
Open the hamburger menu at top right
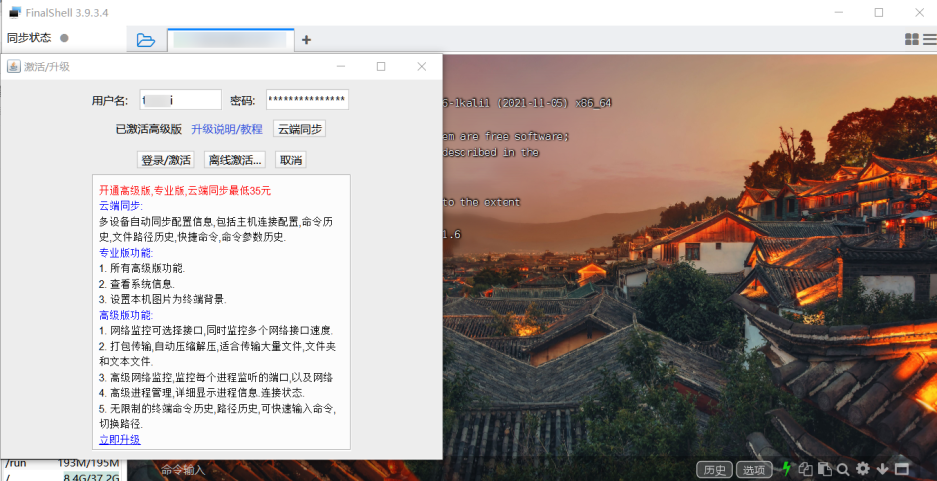930,39
